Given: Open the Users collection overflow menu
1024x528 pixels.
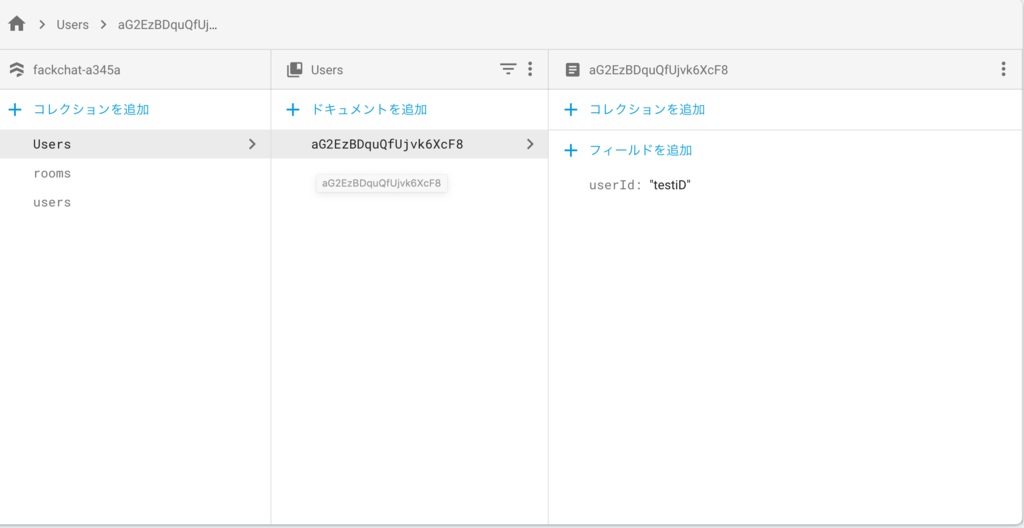Looking at the screenshot, I should click(530, 69).
